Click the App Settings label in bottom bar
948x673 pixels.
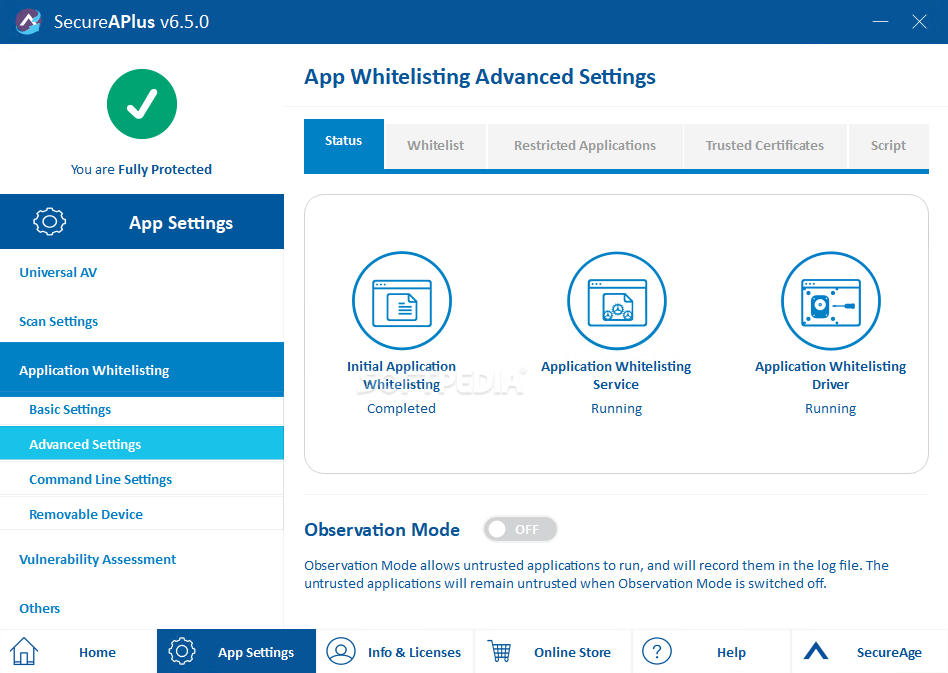(x=256, y=652)
